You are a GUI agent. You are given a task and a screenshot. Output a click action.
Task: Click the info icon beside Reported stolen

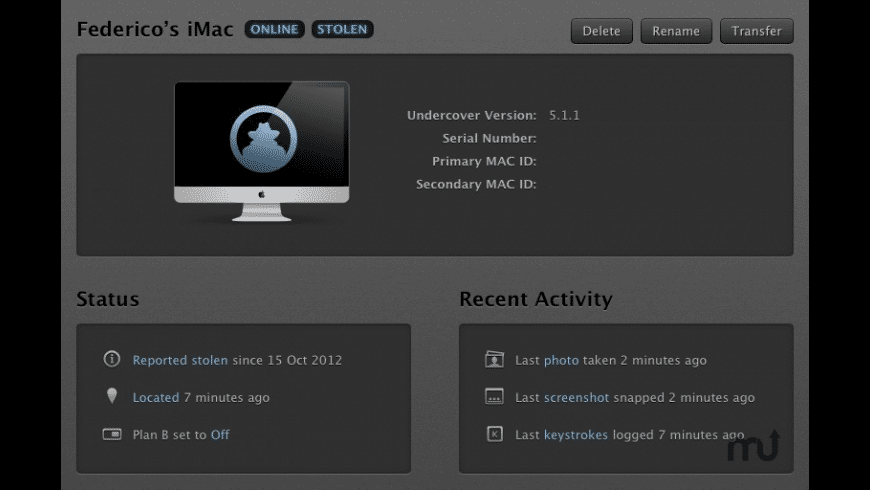click(x=112, y=359)
